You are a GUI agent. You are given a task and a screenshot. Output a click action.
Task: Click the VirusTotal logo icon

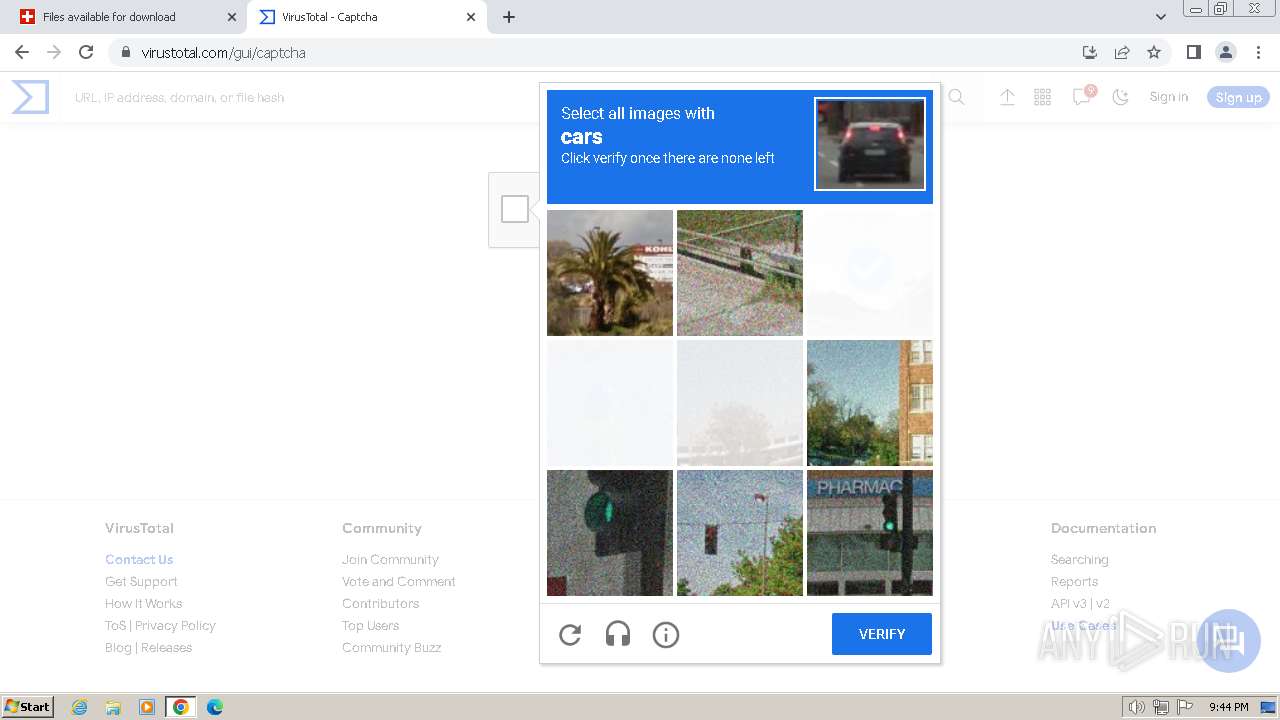point(30,97)
